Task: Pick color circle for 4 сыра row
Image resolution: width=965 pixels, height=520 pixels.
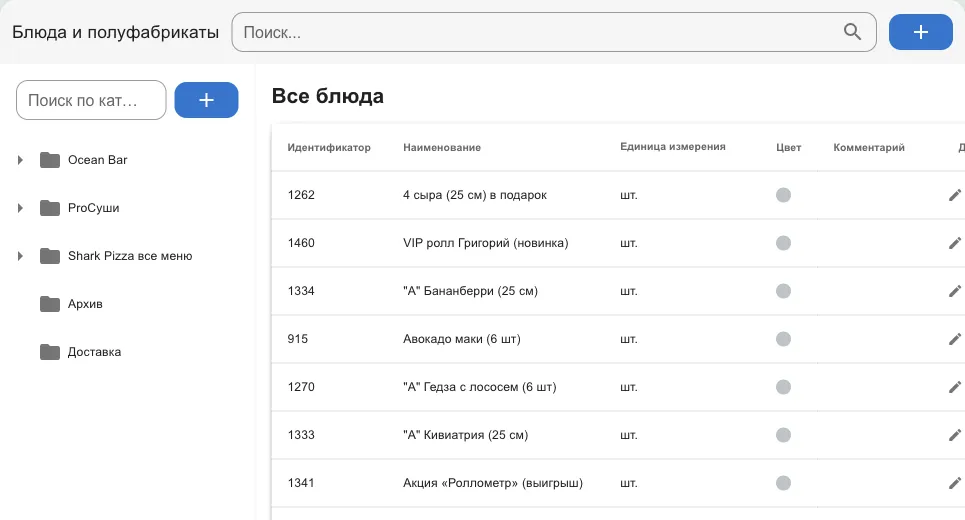Action: click(783, 195)
